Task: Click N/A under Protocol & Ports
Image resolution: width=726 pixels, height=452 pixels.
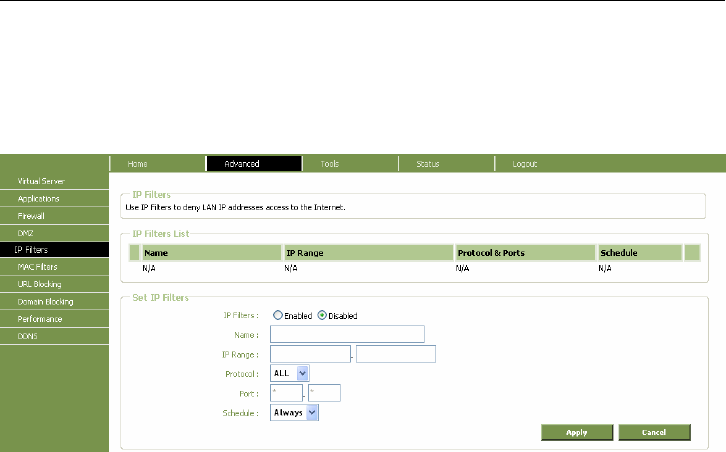Action: [x=463, y=268]
